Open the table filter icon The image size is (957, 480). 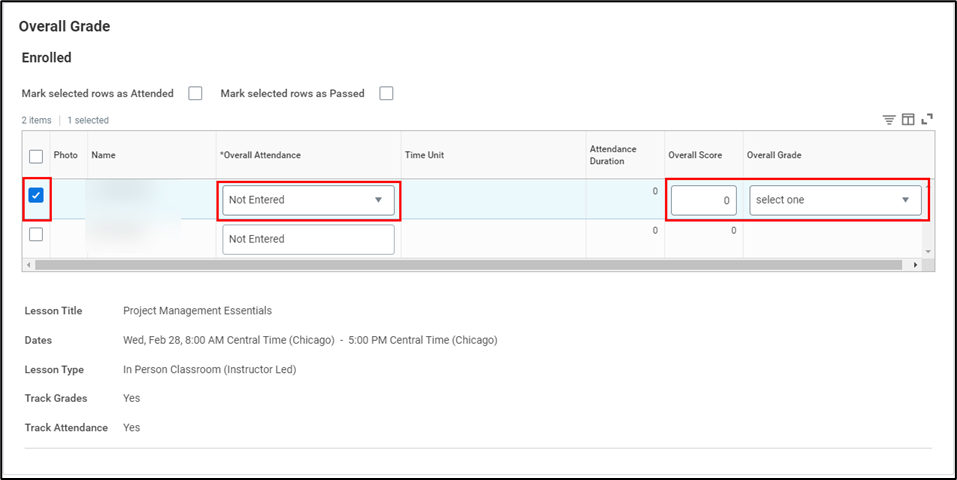[888, 120]
